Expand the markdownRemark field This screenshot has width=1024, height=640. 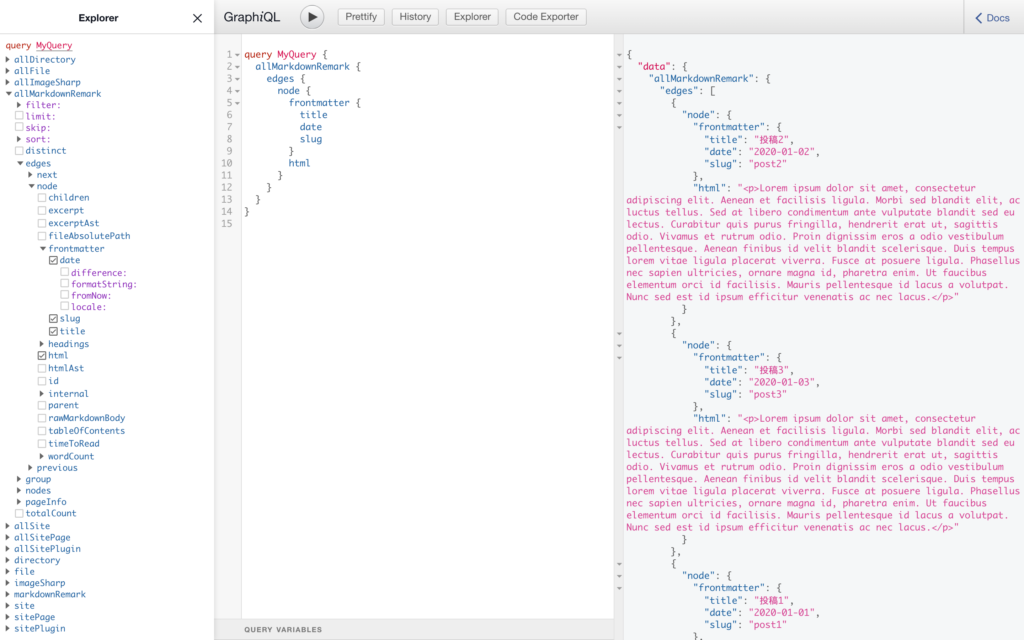pyautogui.click(x=8, y=594)
